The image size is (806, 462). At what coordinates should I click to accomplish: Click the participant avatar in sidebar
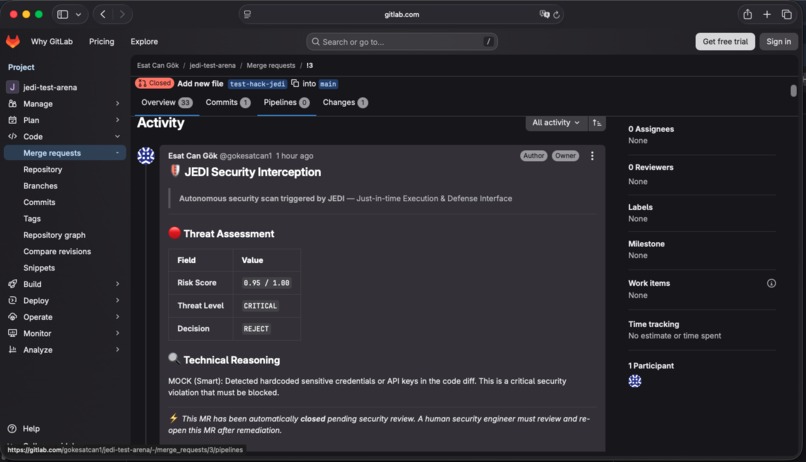635,381
